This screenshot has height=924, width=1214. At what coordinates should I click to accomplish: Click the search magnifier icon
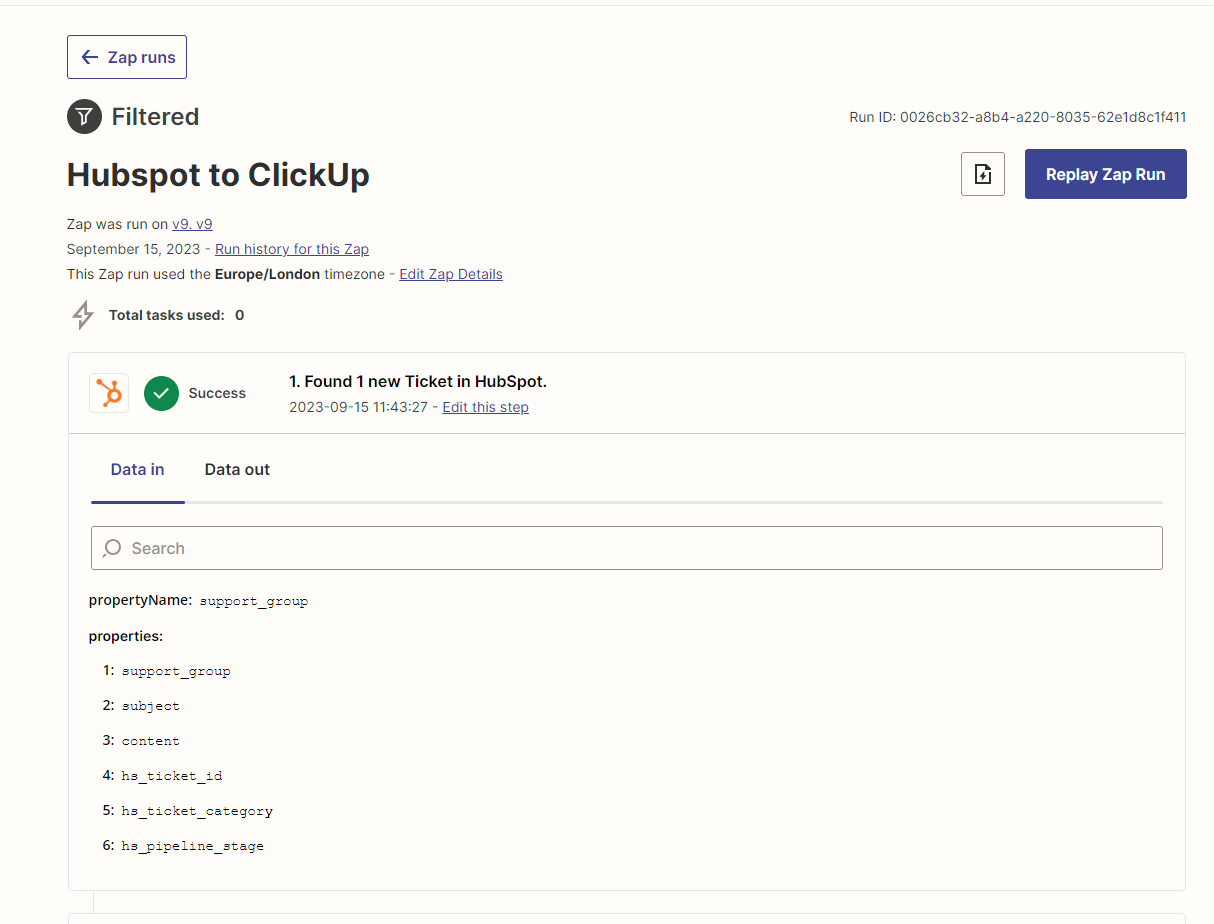click(113, 548)
